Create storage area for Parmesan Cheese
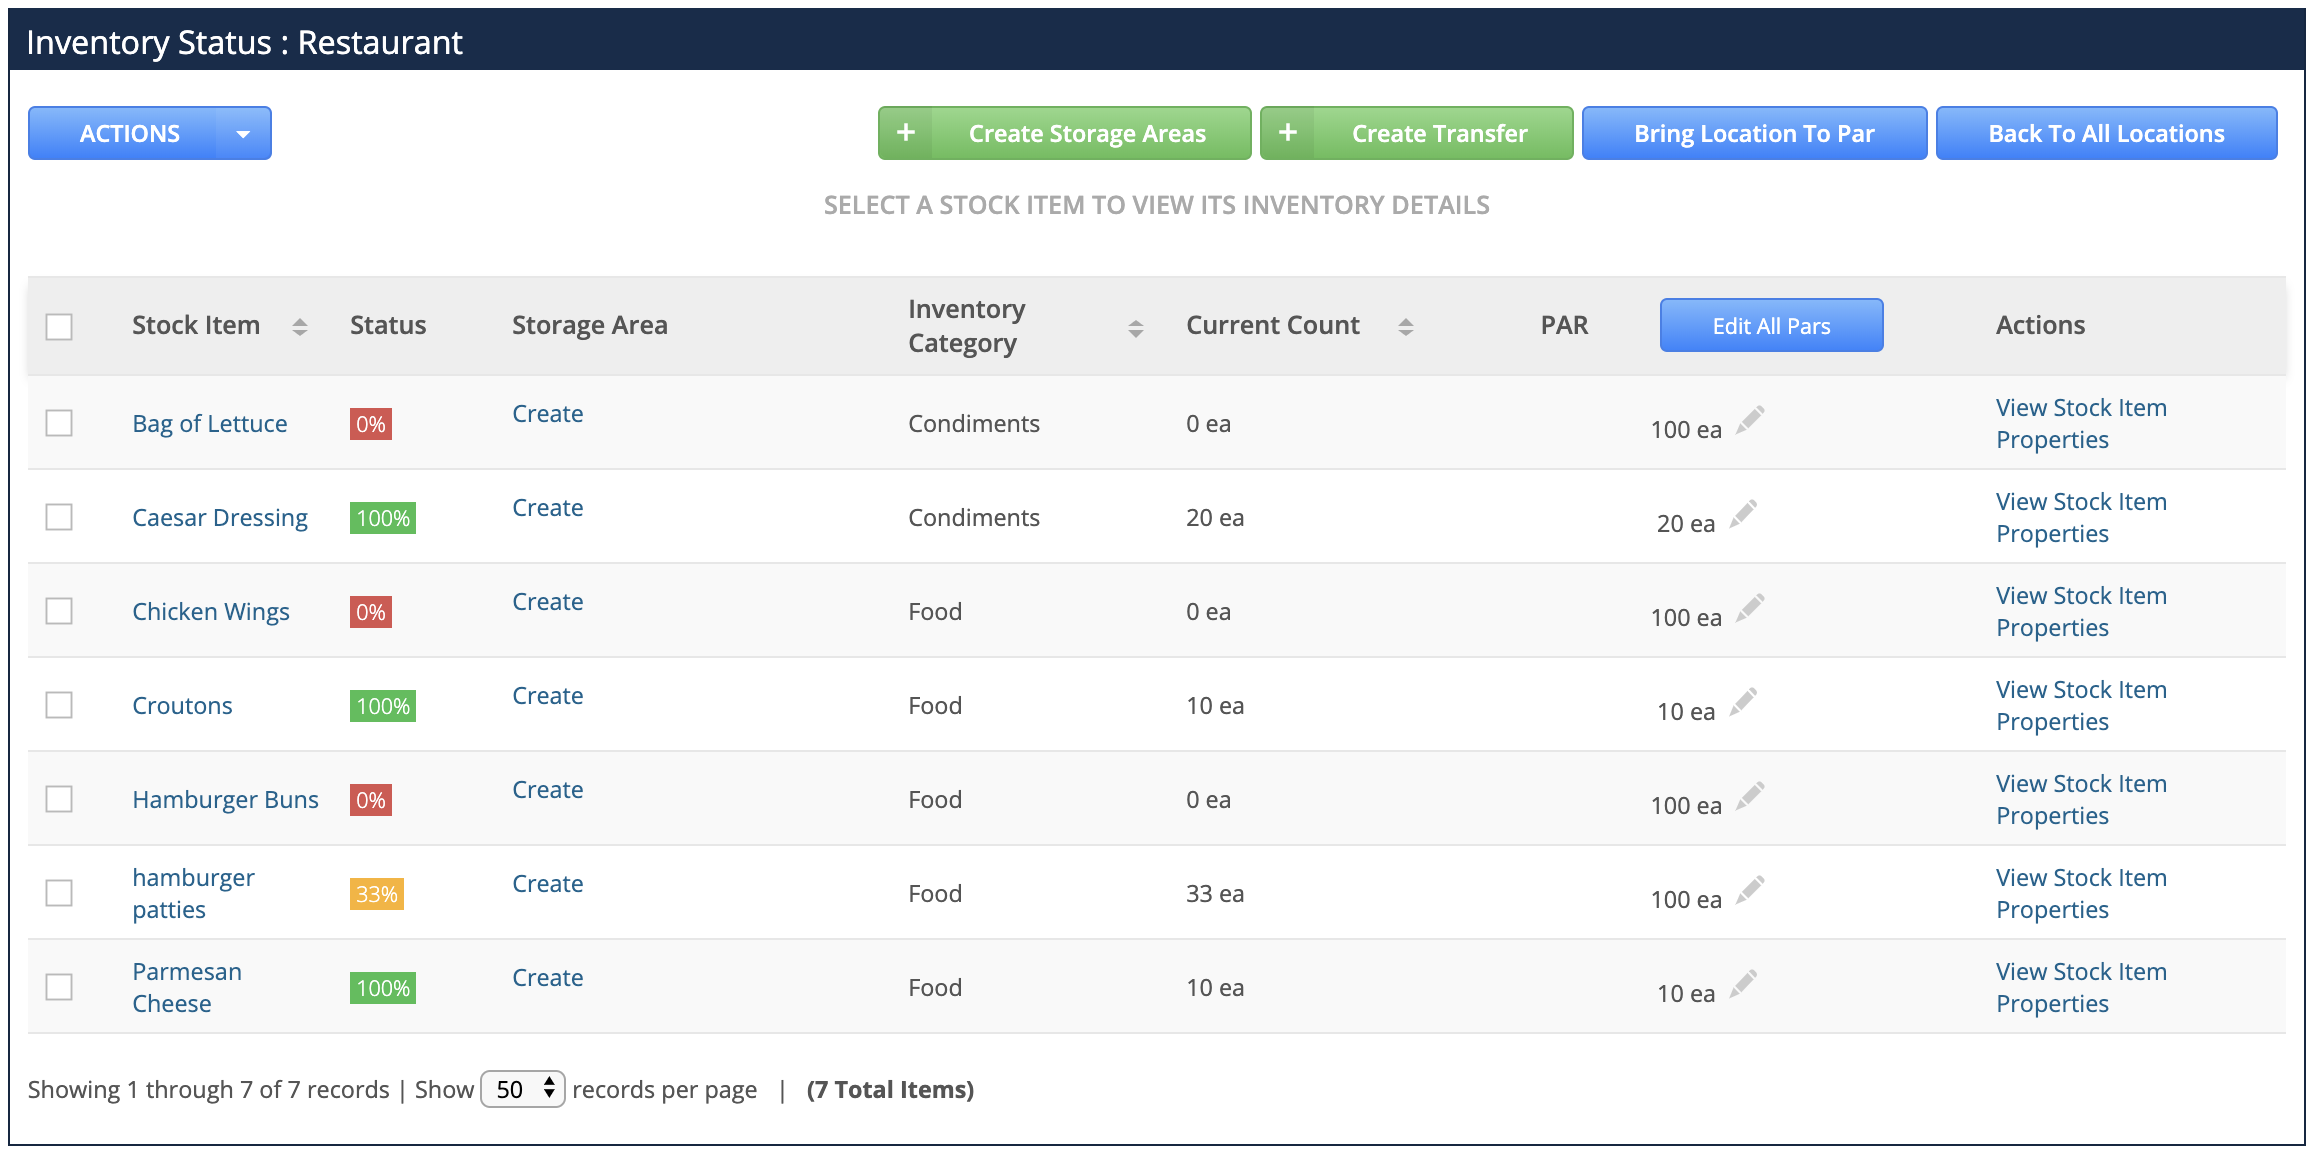Viewport: 2314px width, 1152px height. coord(547,978)
